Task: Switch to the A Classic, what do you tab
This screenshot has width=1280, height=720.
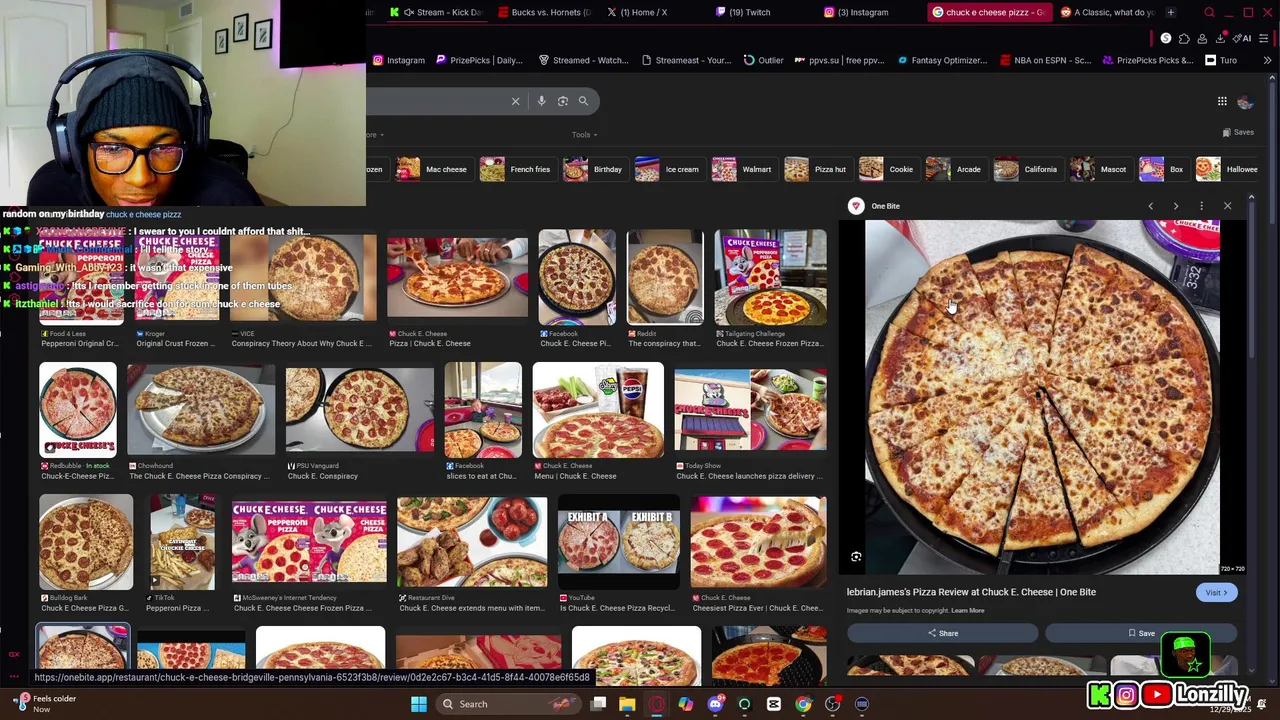Action: pyautogui.click(x=1108, y=12)
